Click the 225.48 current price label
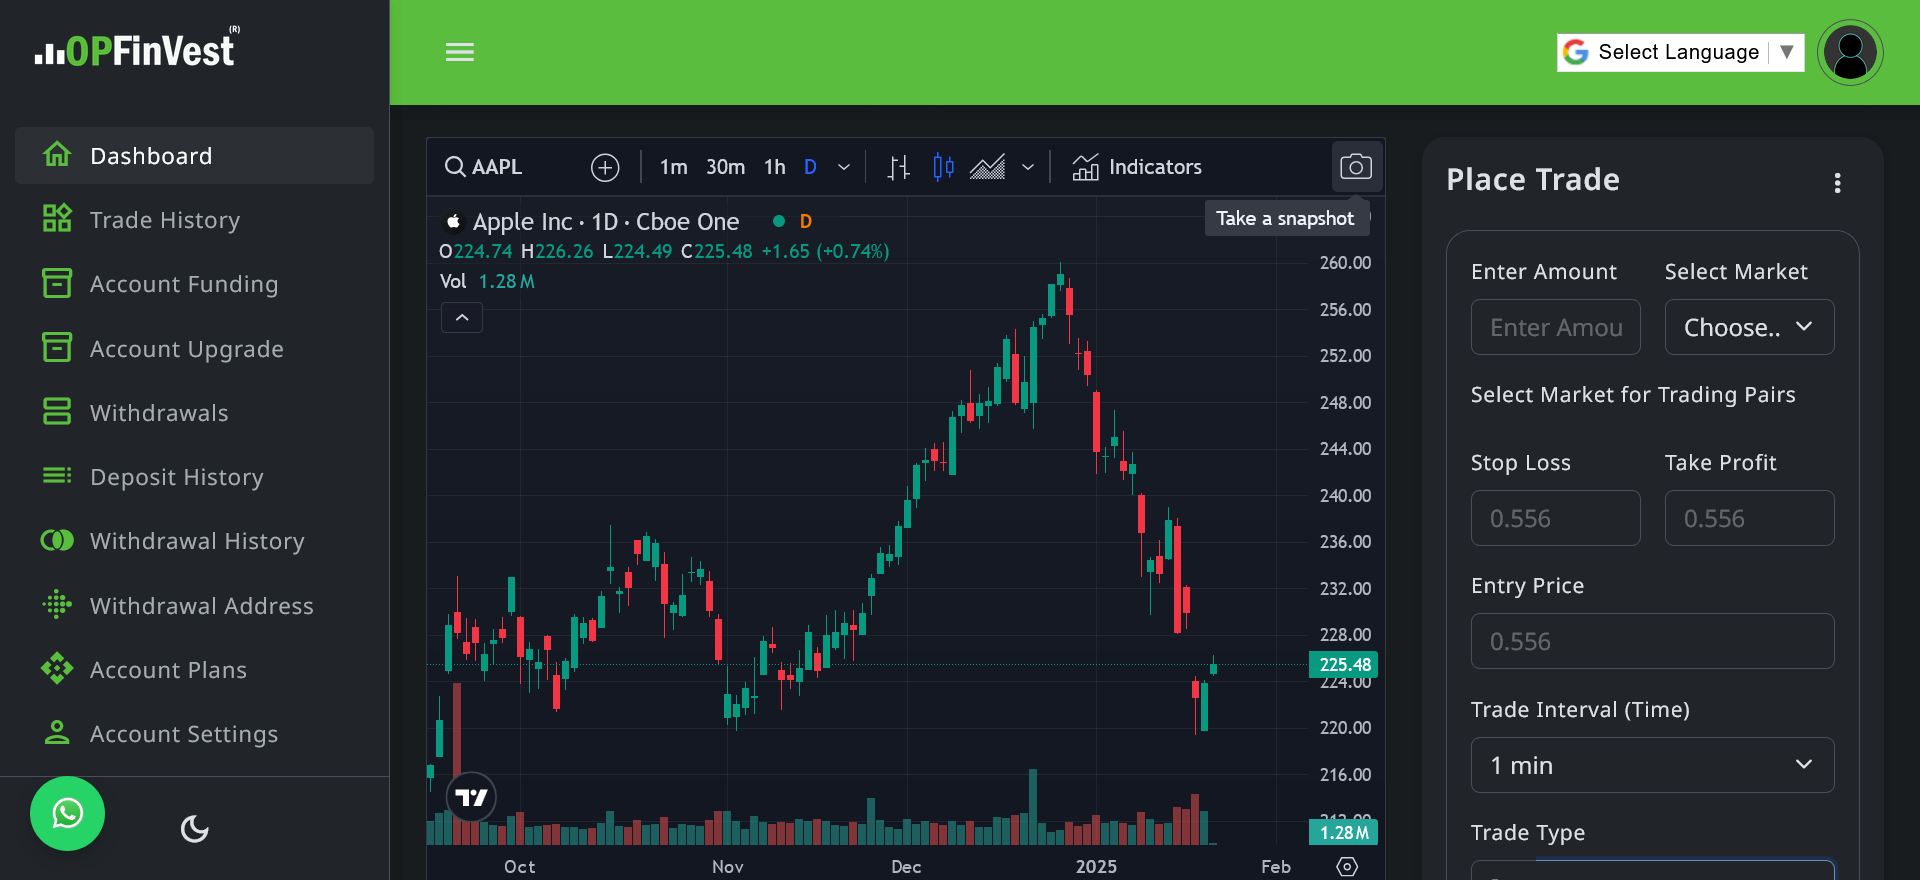The width and height of the screenshot is (1920, 880). pos(1344,664)
